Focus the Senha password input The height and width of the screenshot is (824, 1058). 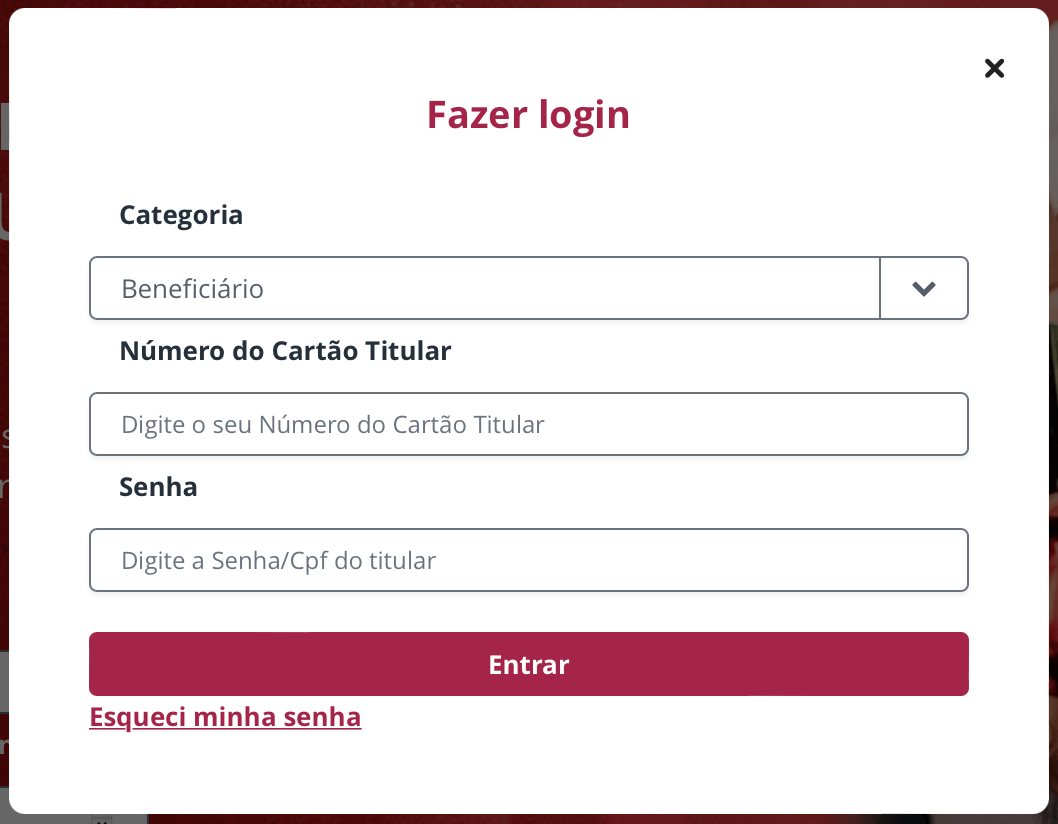click(x=528, y=560)
